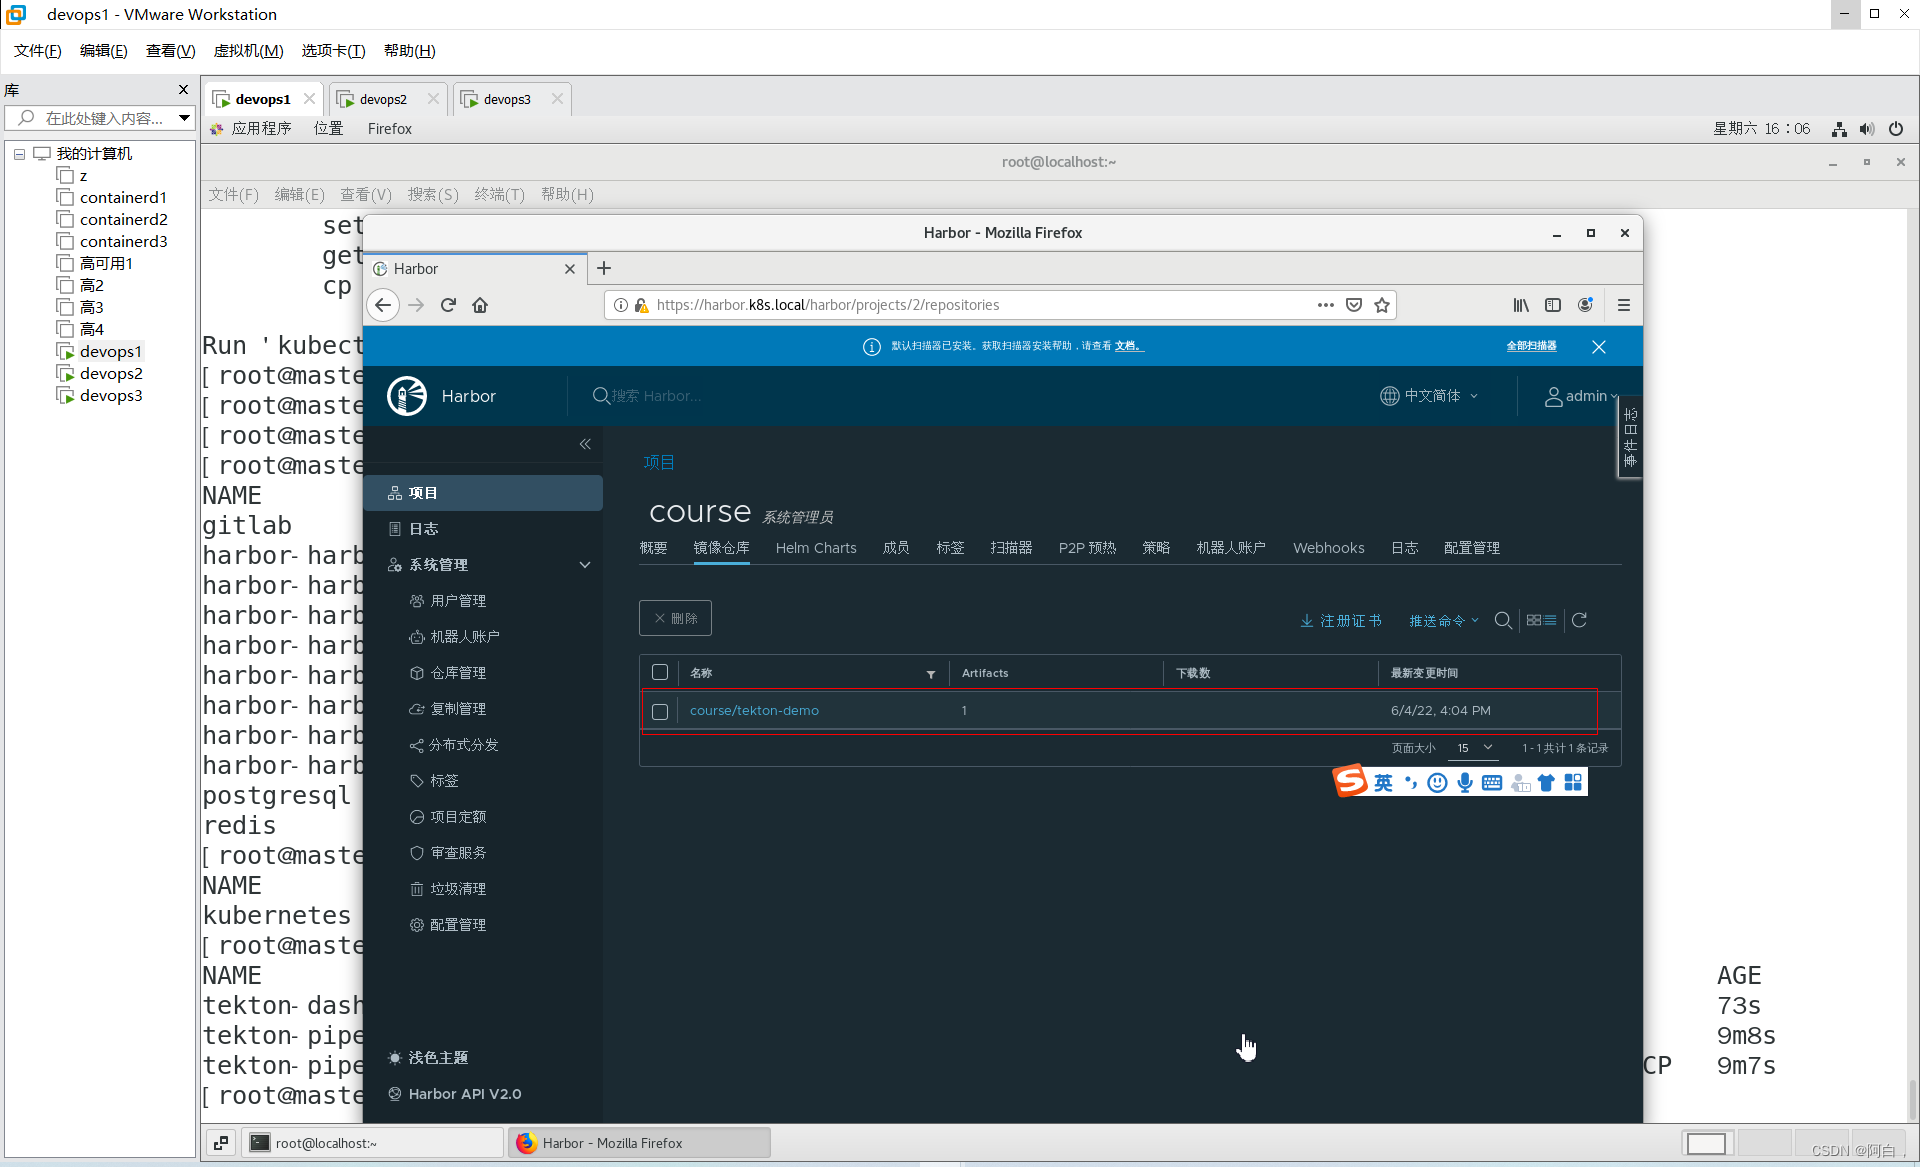Open the Webhooks tab
This screenshot has height=1167, width=1921.
(1328, 548)
